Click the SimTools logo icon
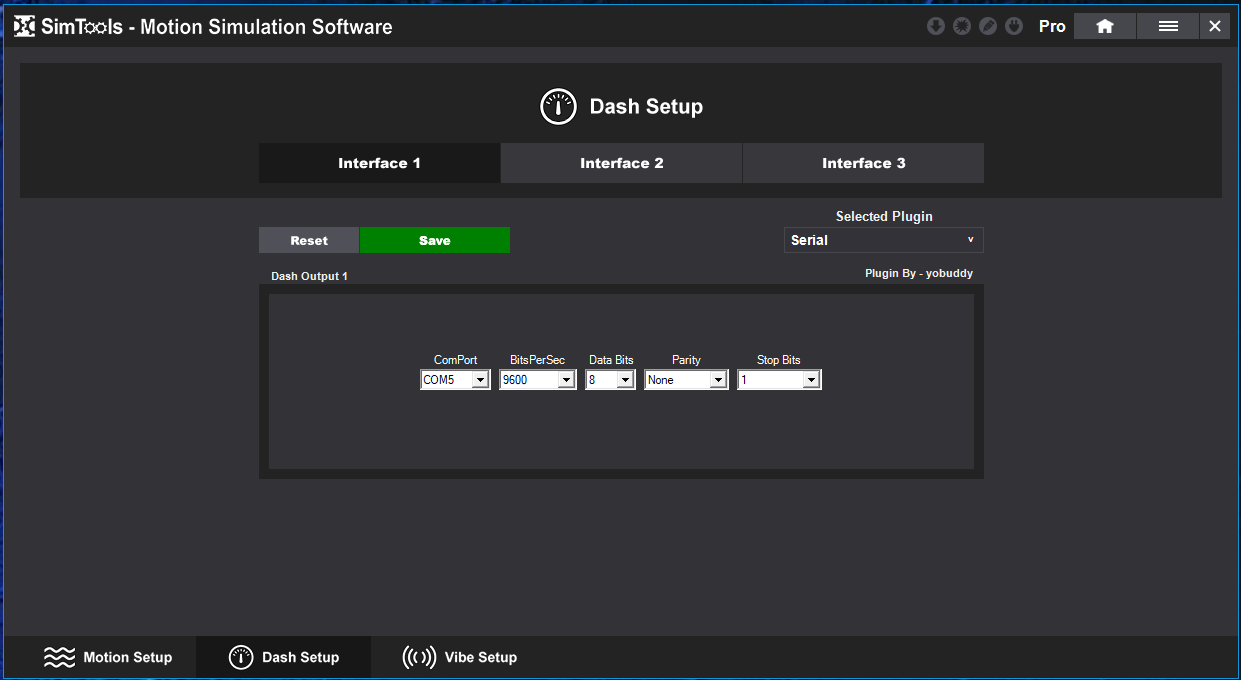Viewport: 1241px width, 680px height. coord(25,27)
